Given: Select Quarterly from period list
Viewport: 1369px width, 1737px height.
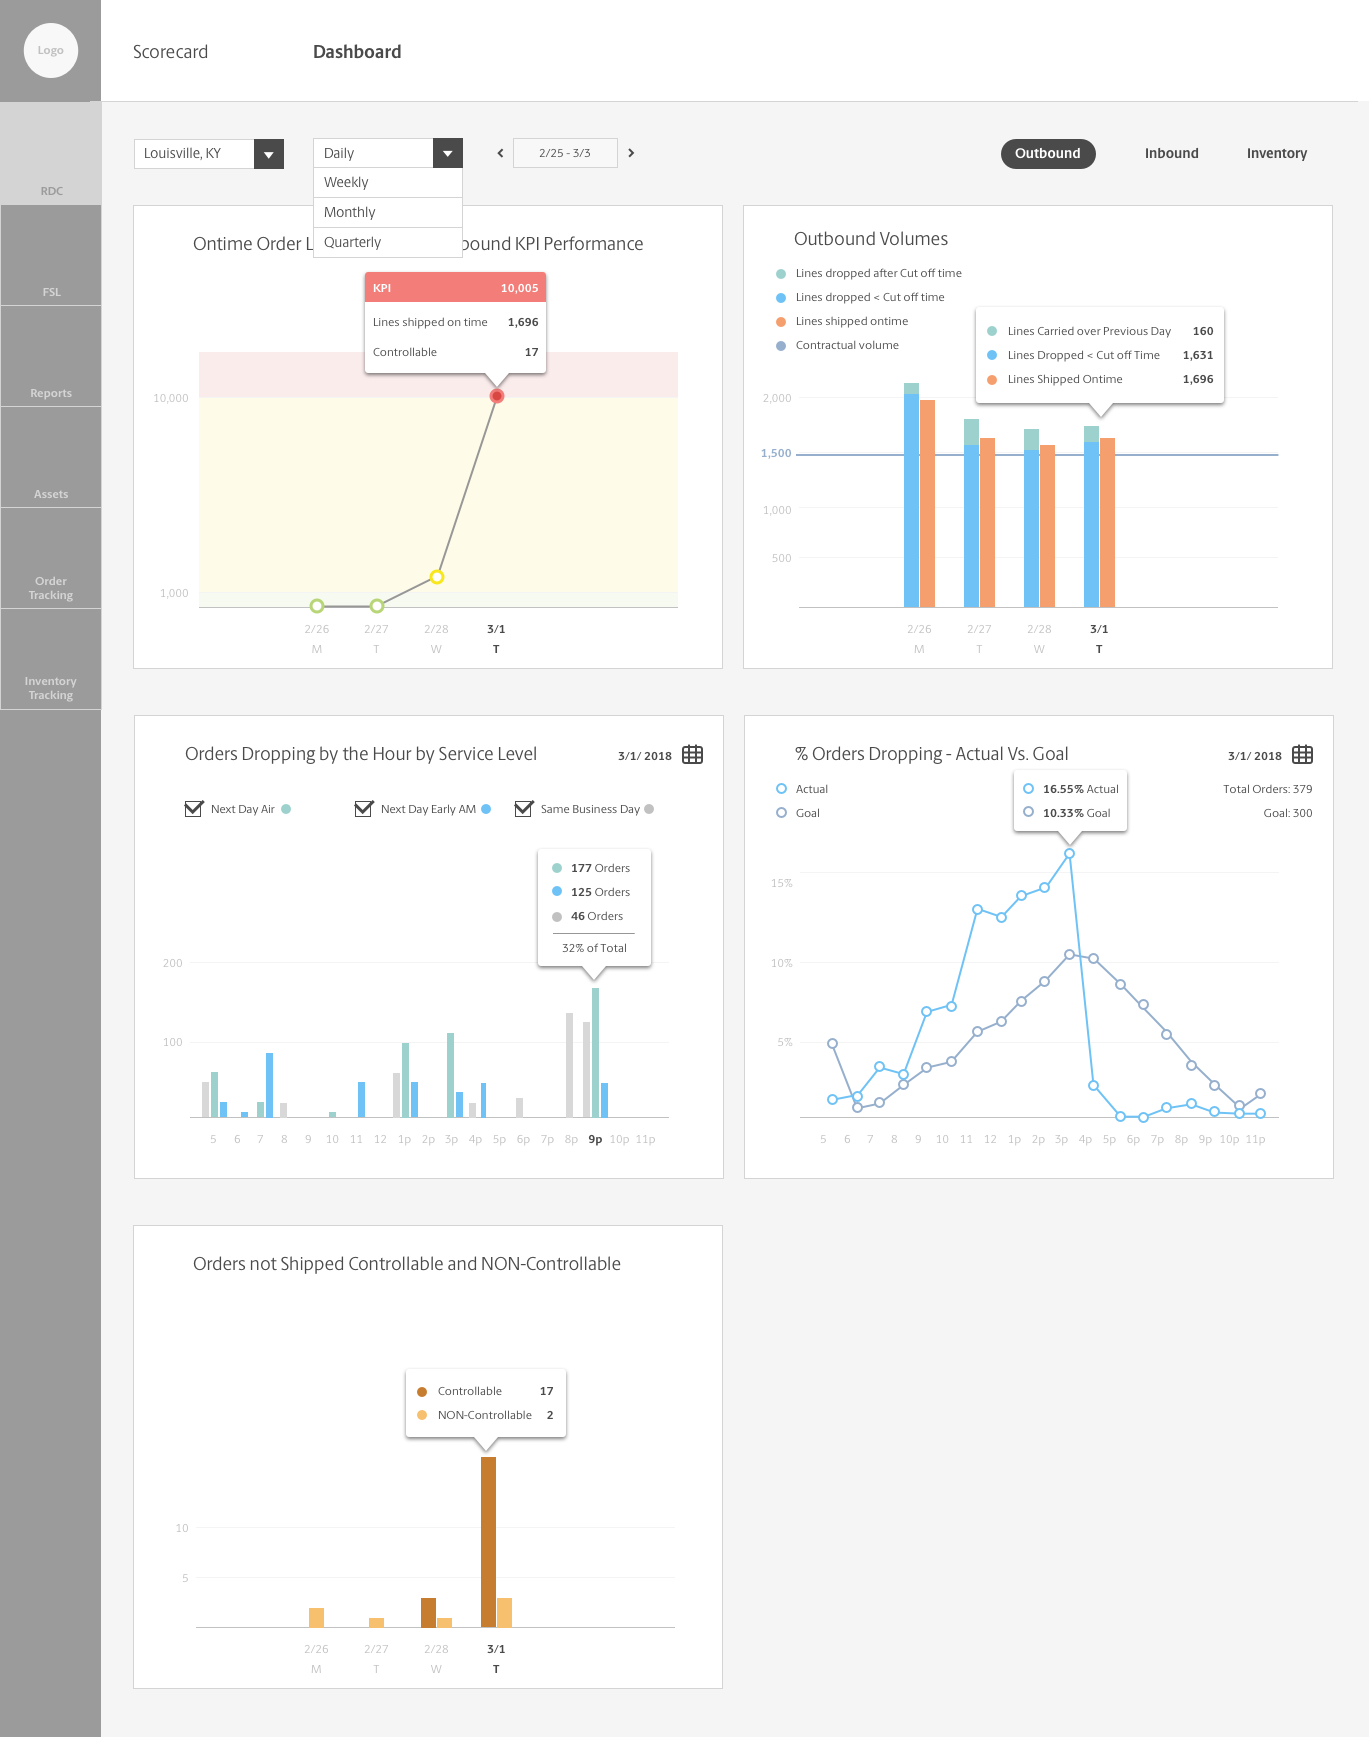Looking at the screenshot, I should [388, 242].
